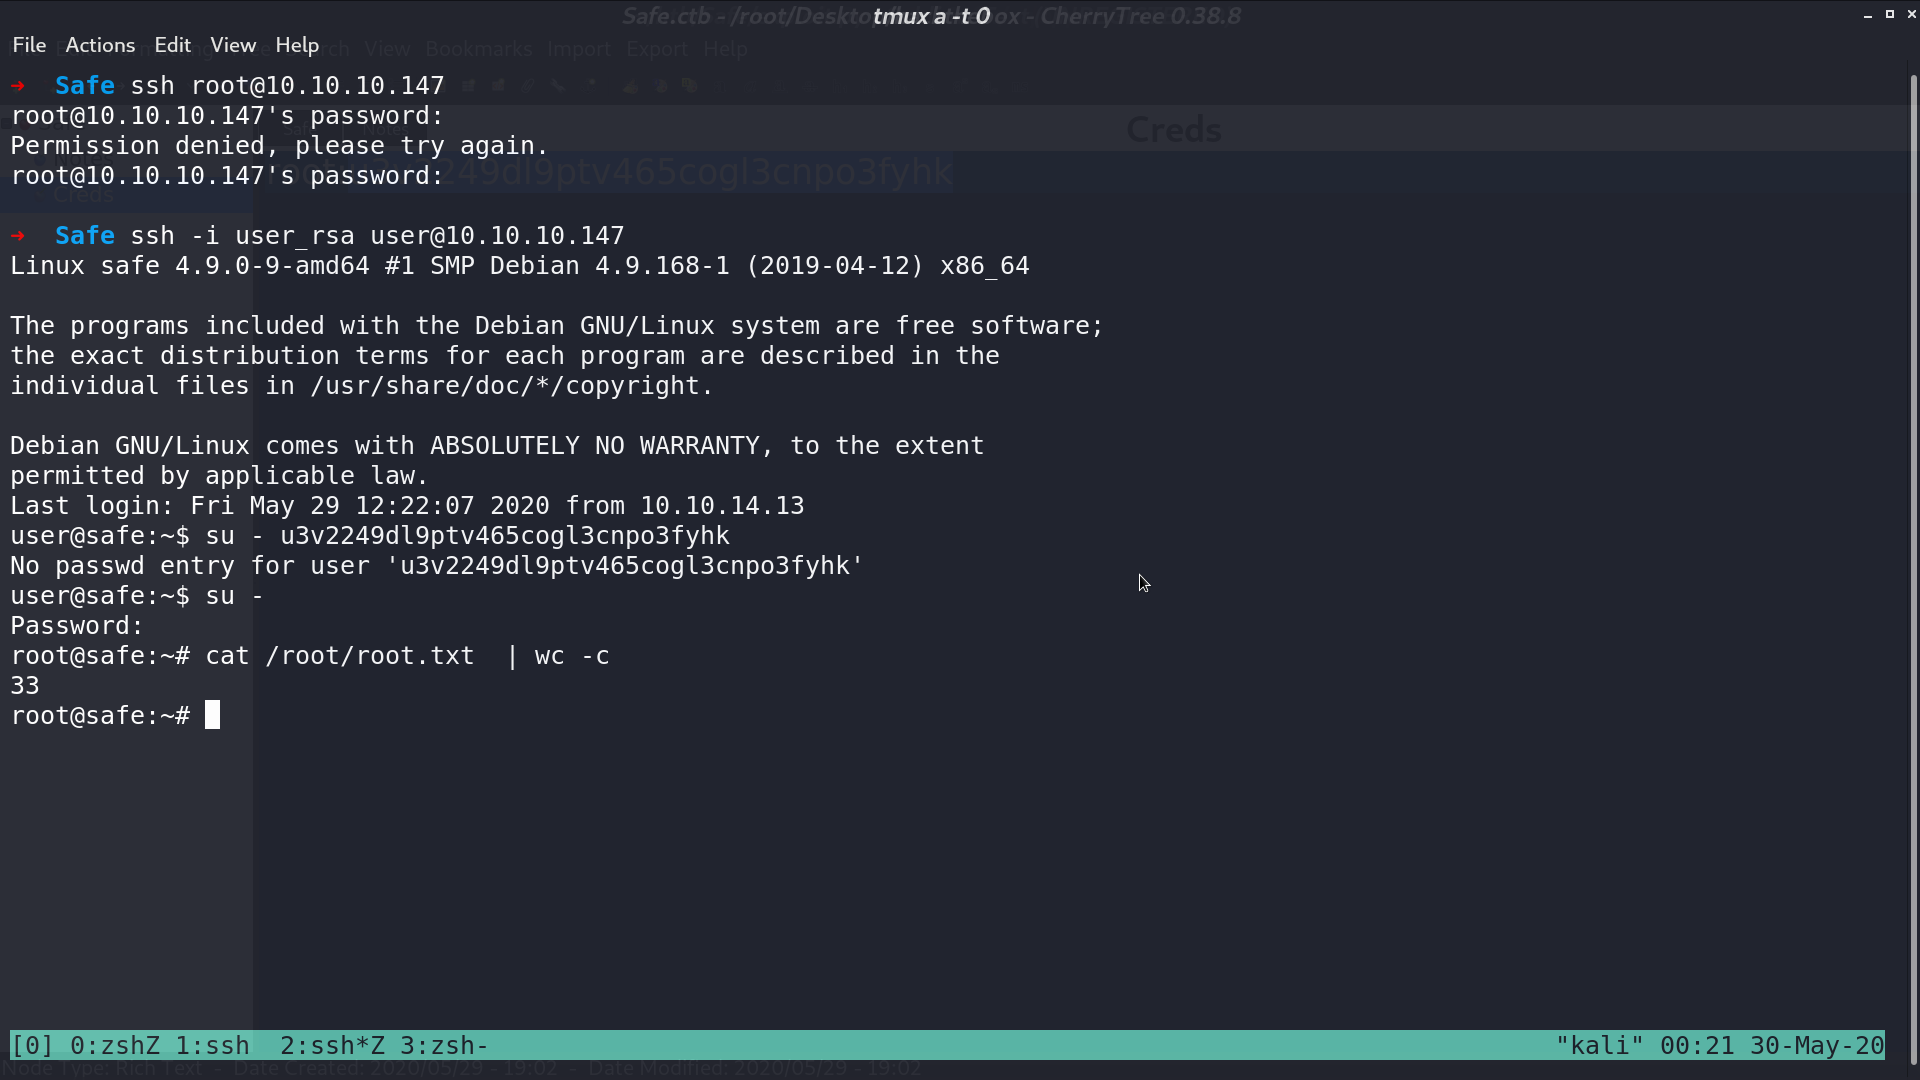Switch to tmux window 3:zsh
1920x1080 pixels.
444,1046
